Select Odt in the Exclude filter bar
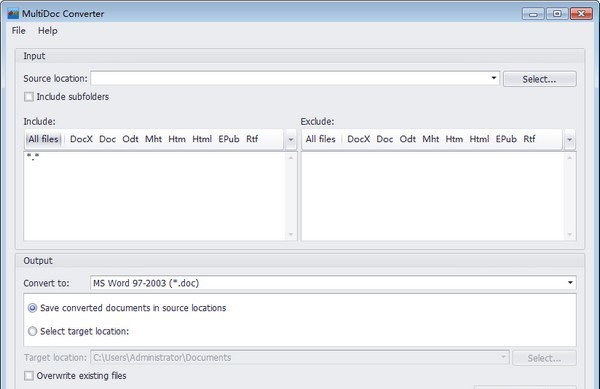Screen dimensions: 600x389 (408, 139)
